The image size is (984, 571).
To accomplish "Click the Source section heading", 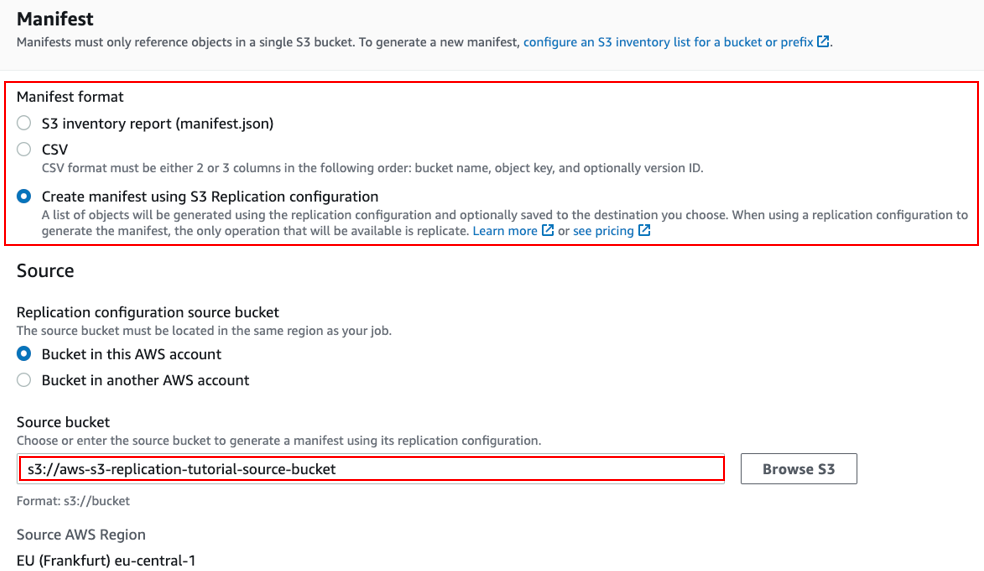I will 45,270.
